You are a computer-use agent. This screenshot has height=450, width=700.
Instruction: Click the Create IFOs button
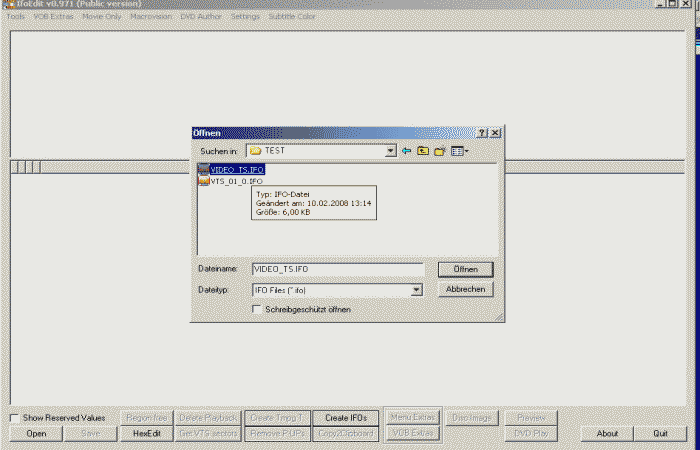pyautogui.click(x=346, y=418)
